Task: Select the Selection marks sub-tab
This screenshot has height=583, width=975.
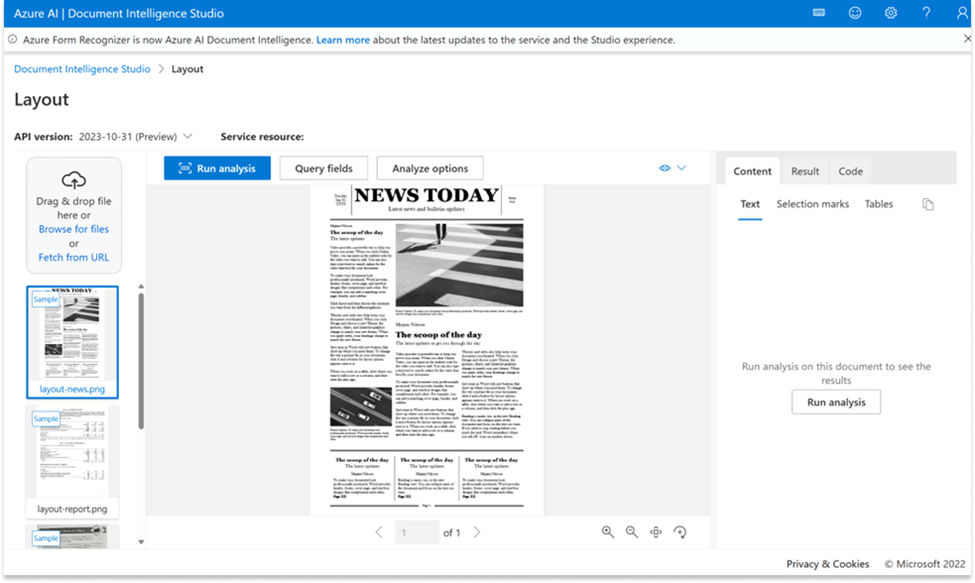Action: (x=812, y=204)
